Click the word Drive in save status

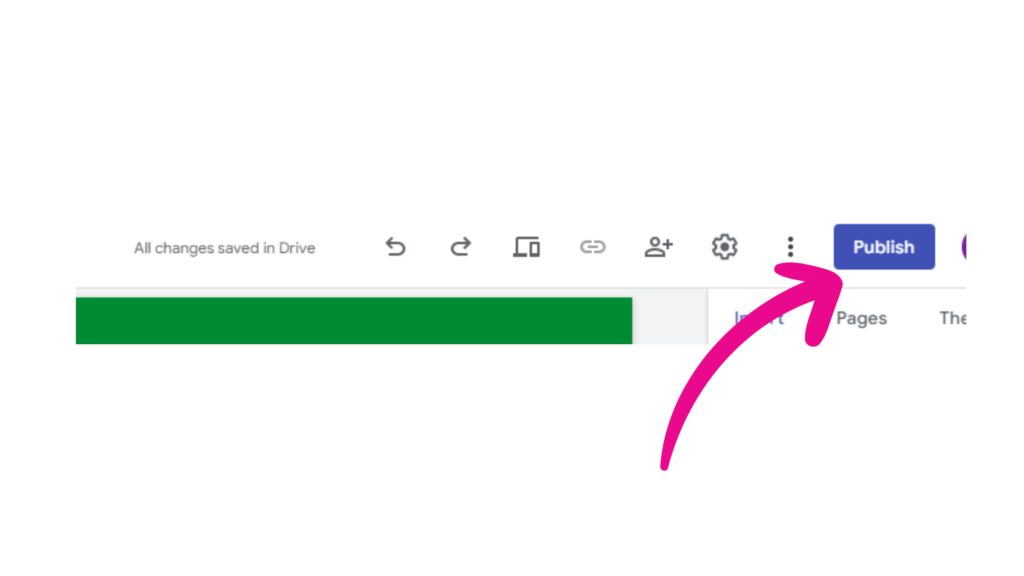(x=297, y=248)
